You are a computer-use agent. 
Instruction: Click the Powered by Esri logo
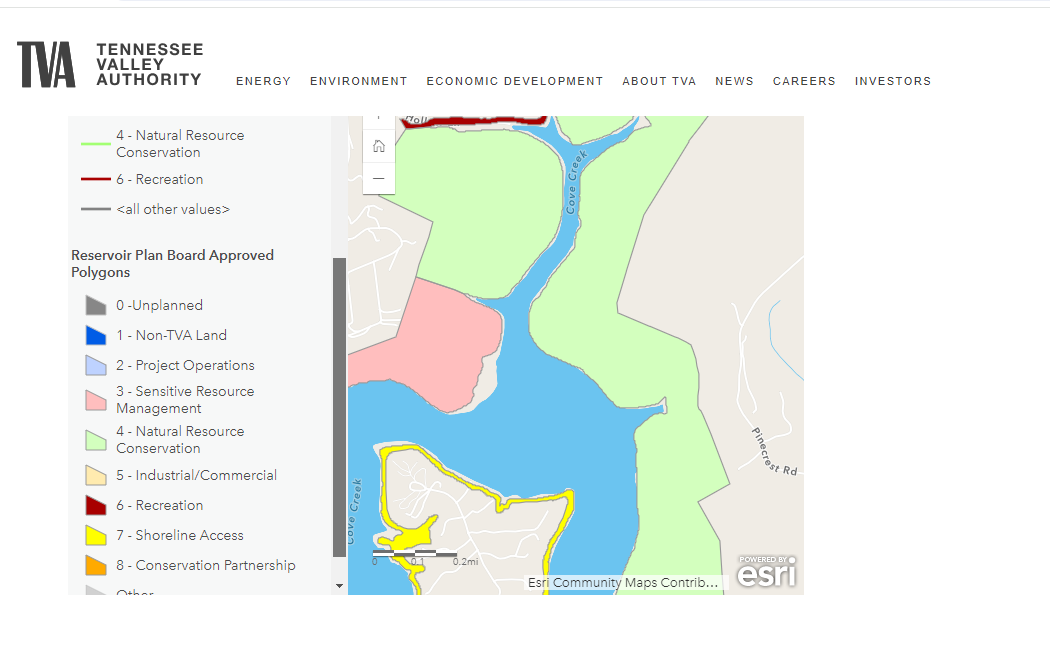tap(767, 572)
